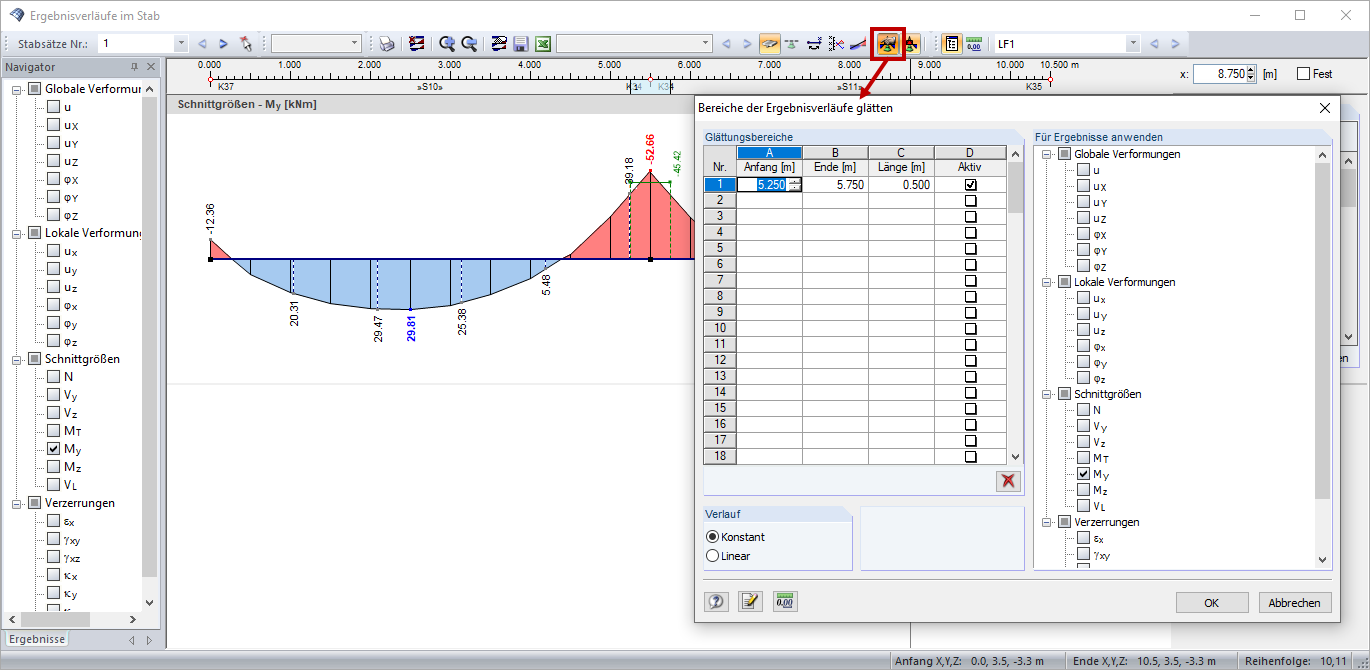
Task: Go to next load case arrow
Action: pyautogui.click(x=1174, y=44)
